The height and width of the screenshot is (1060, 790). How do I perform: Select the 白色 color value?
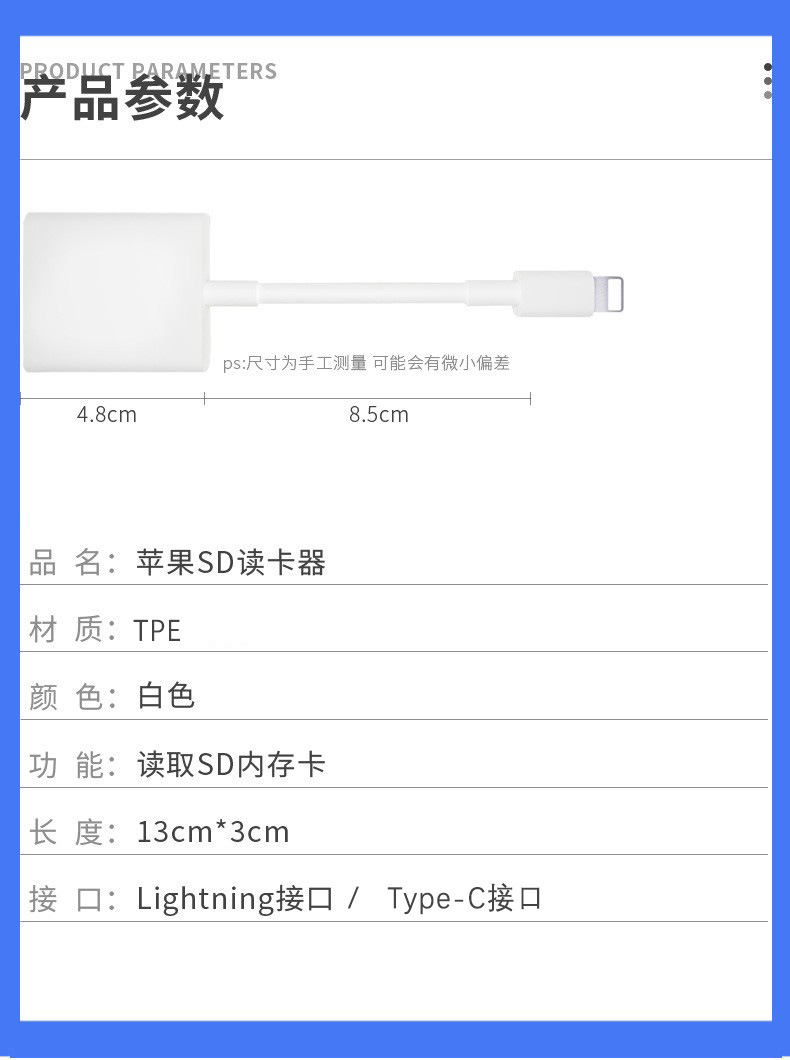[x=166, y=697]
